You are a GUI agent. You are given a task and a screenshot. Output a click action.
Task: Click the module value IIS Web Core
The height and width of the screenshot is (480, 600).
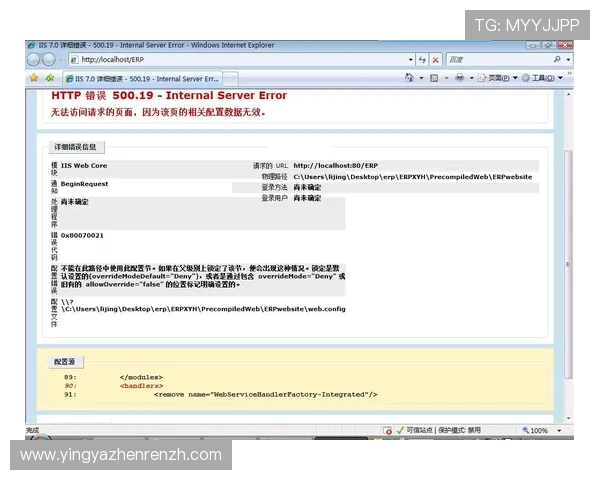coord(84,166)
